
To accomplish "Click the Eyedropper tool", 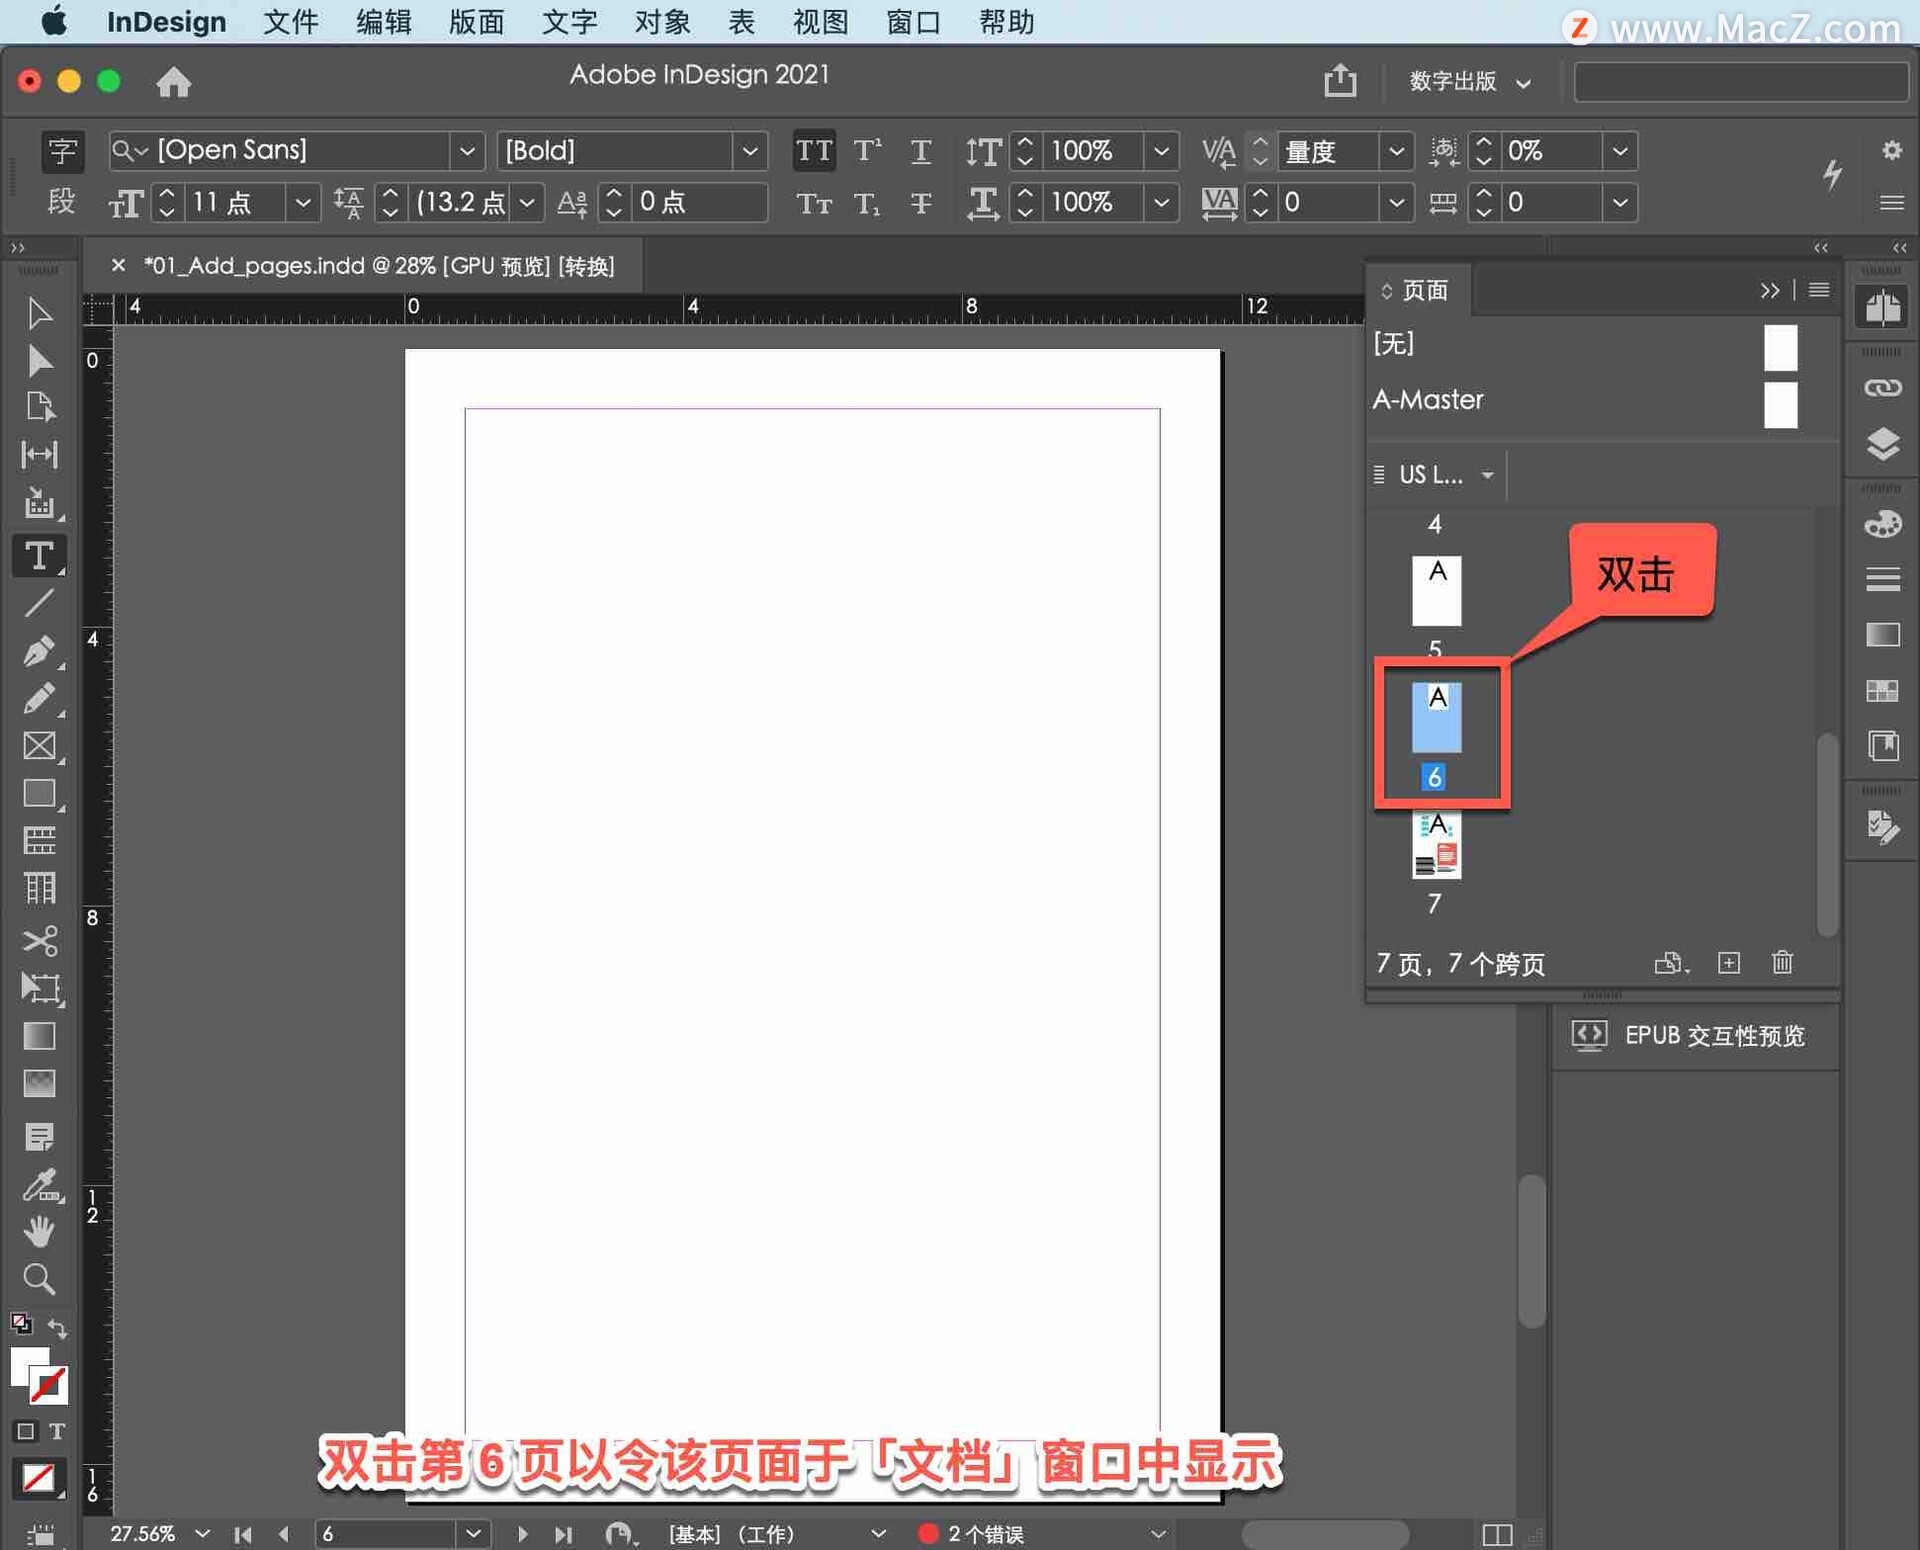I will click(x=38, y=1186).
